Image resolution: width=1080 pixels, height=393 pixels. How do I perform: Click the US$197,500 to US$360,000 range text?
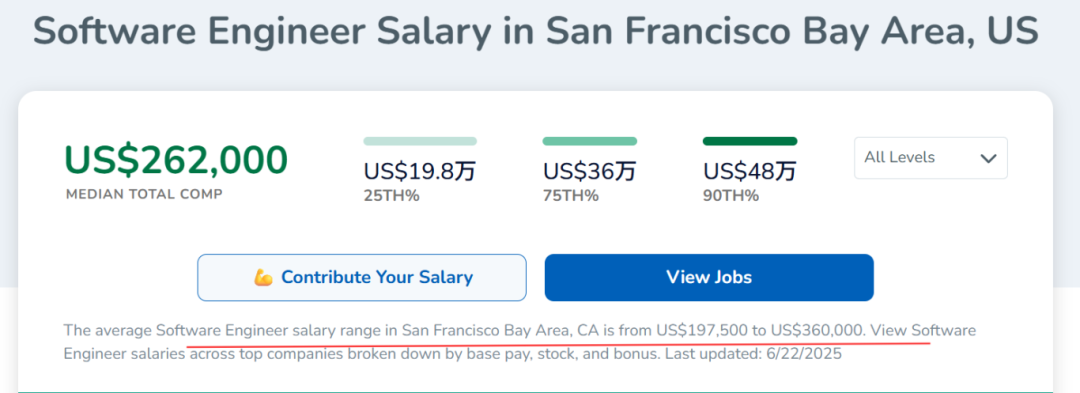coord(760,330)
